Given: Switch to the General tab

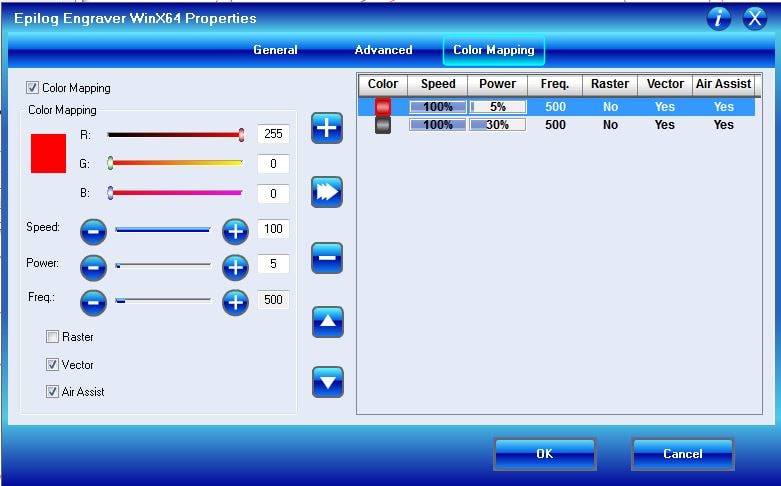Looking at the screenshot, I should tap(275, 50).
